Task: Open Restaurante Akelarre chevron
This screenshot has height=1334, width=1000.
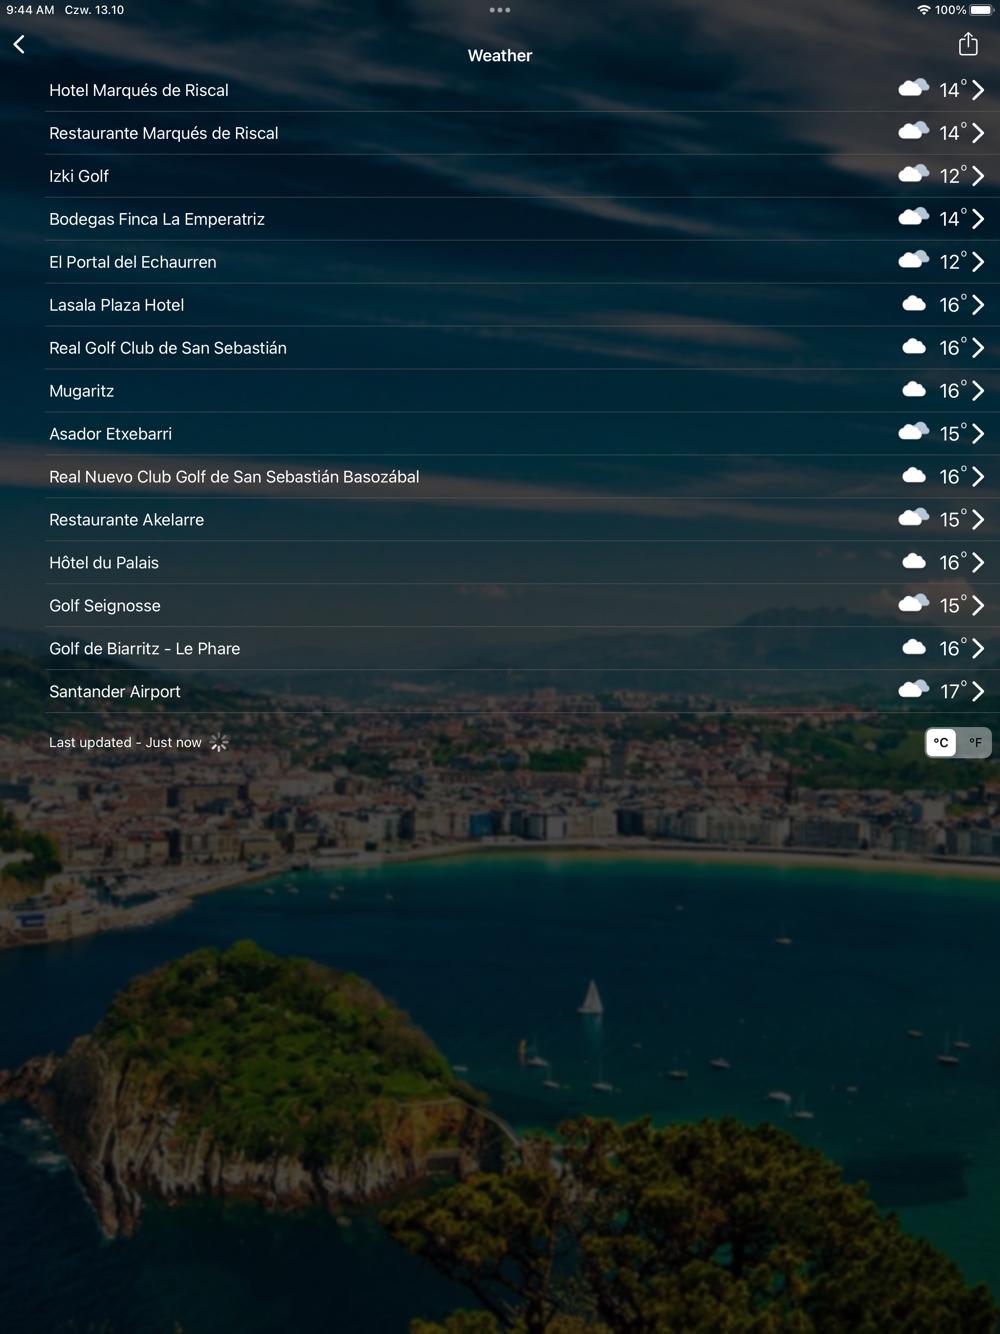Action: coord(978,520)
